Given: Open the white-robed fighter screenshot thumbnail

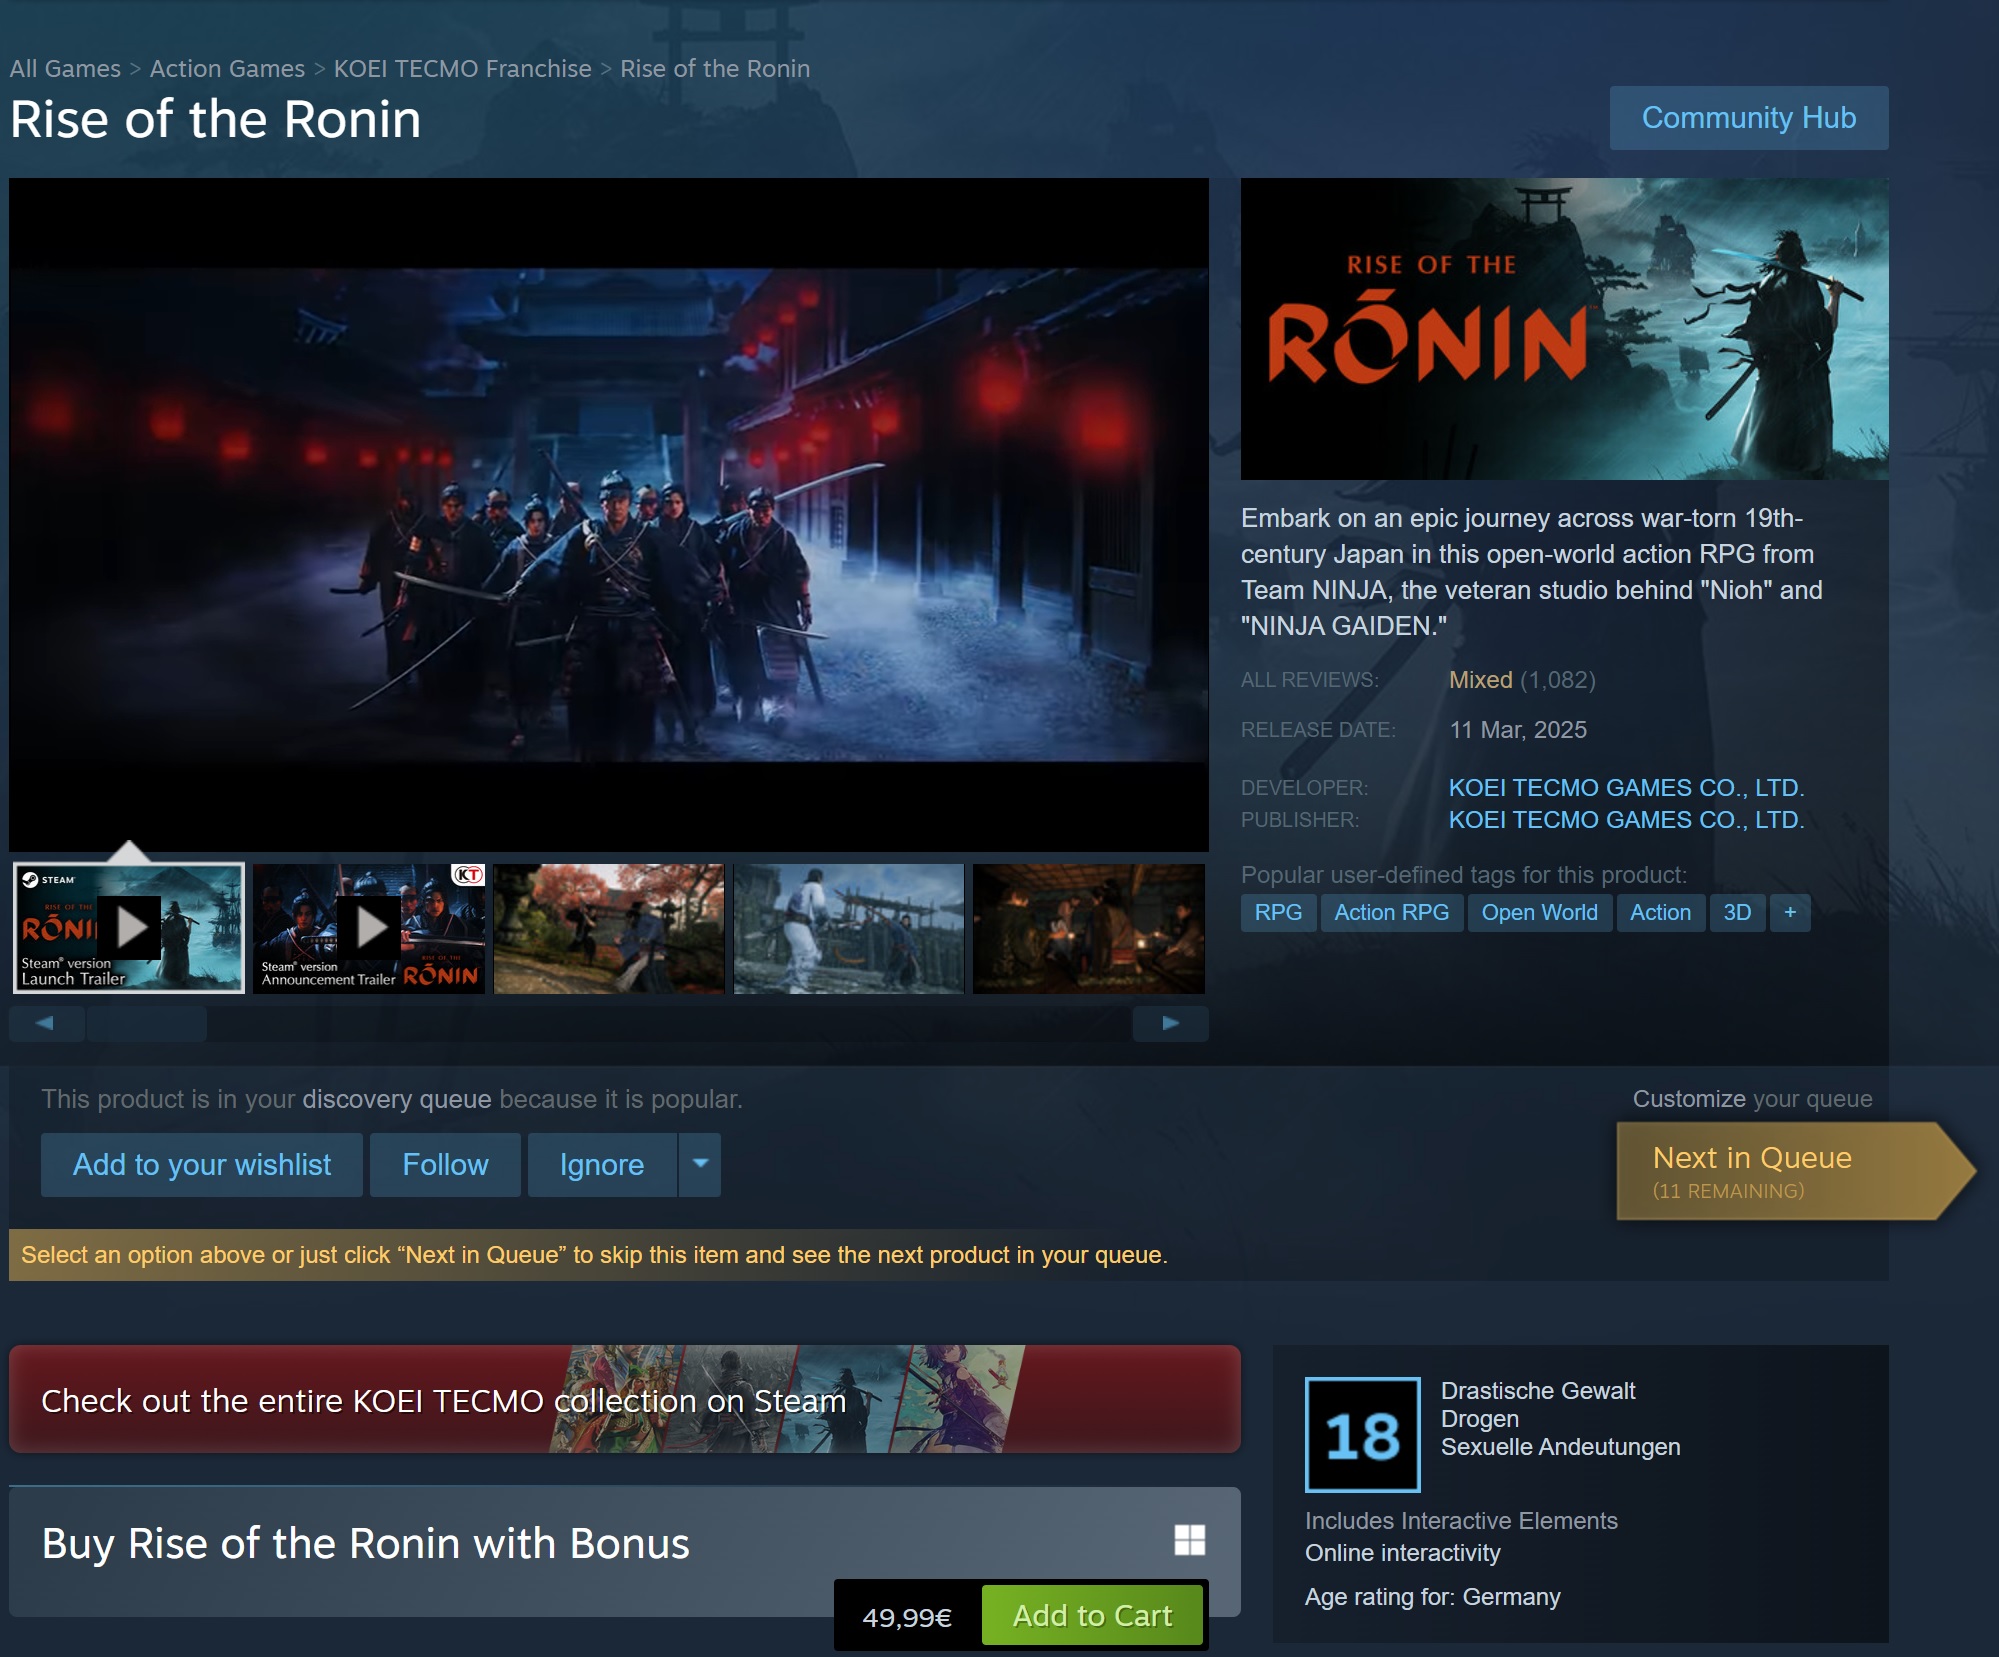Looking at the screenshot, I should 848,928.
